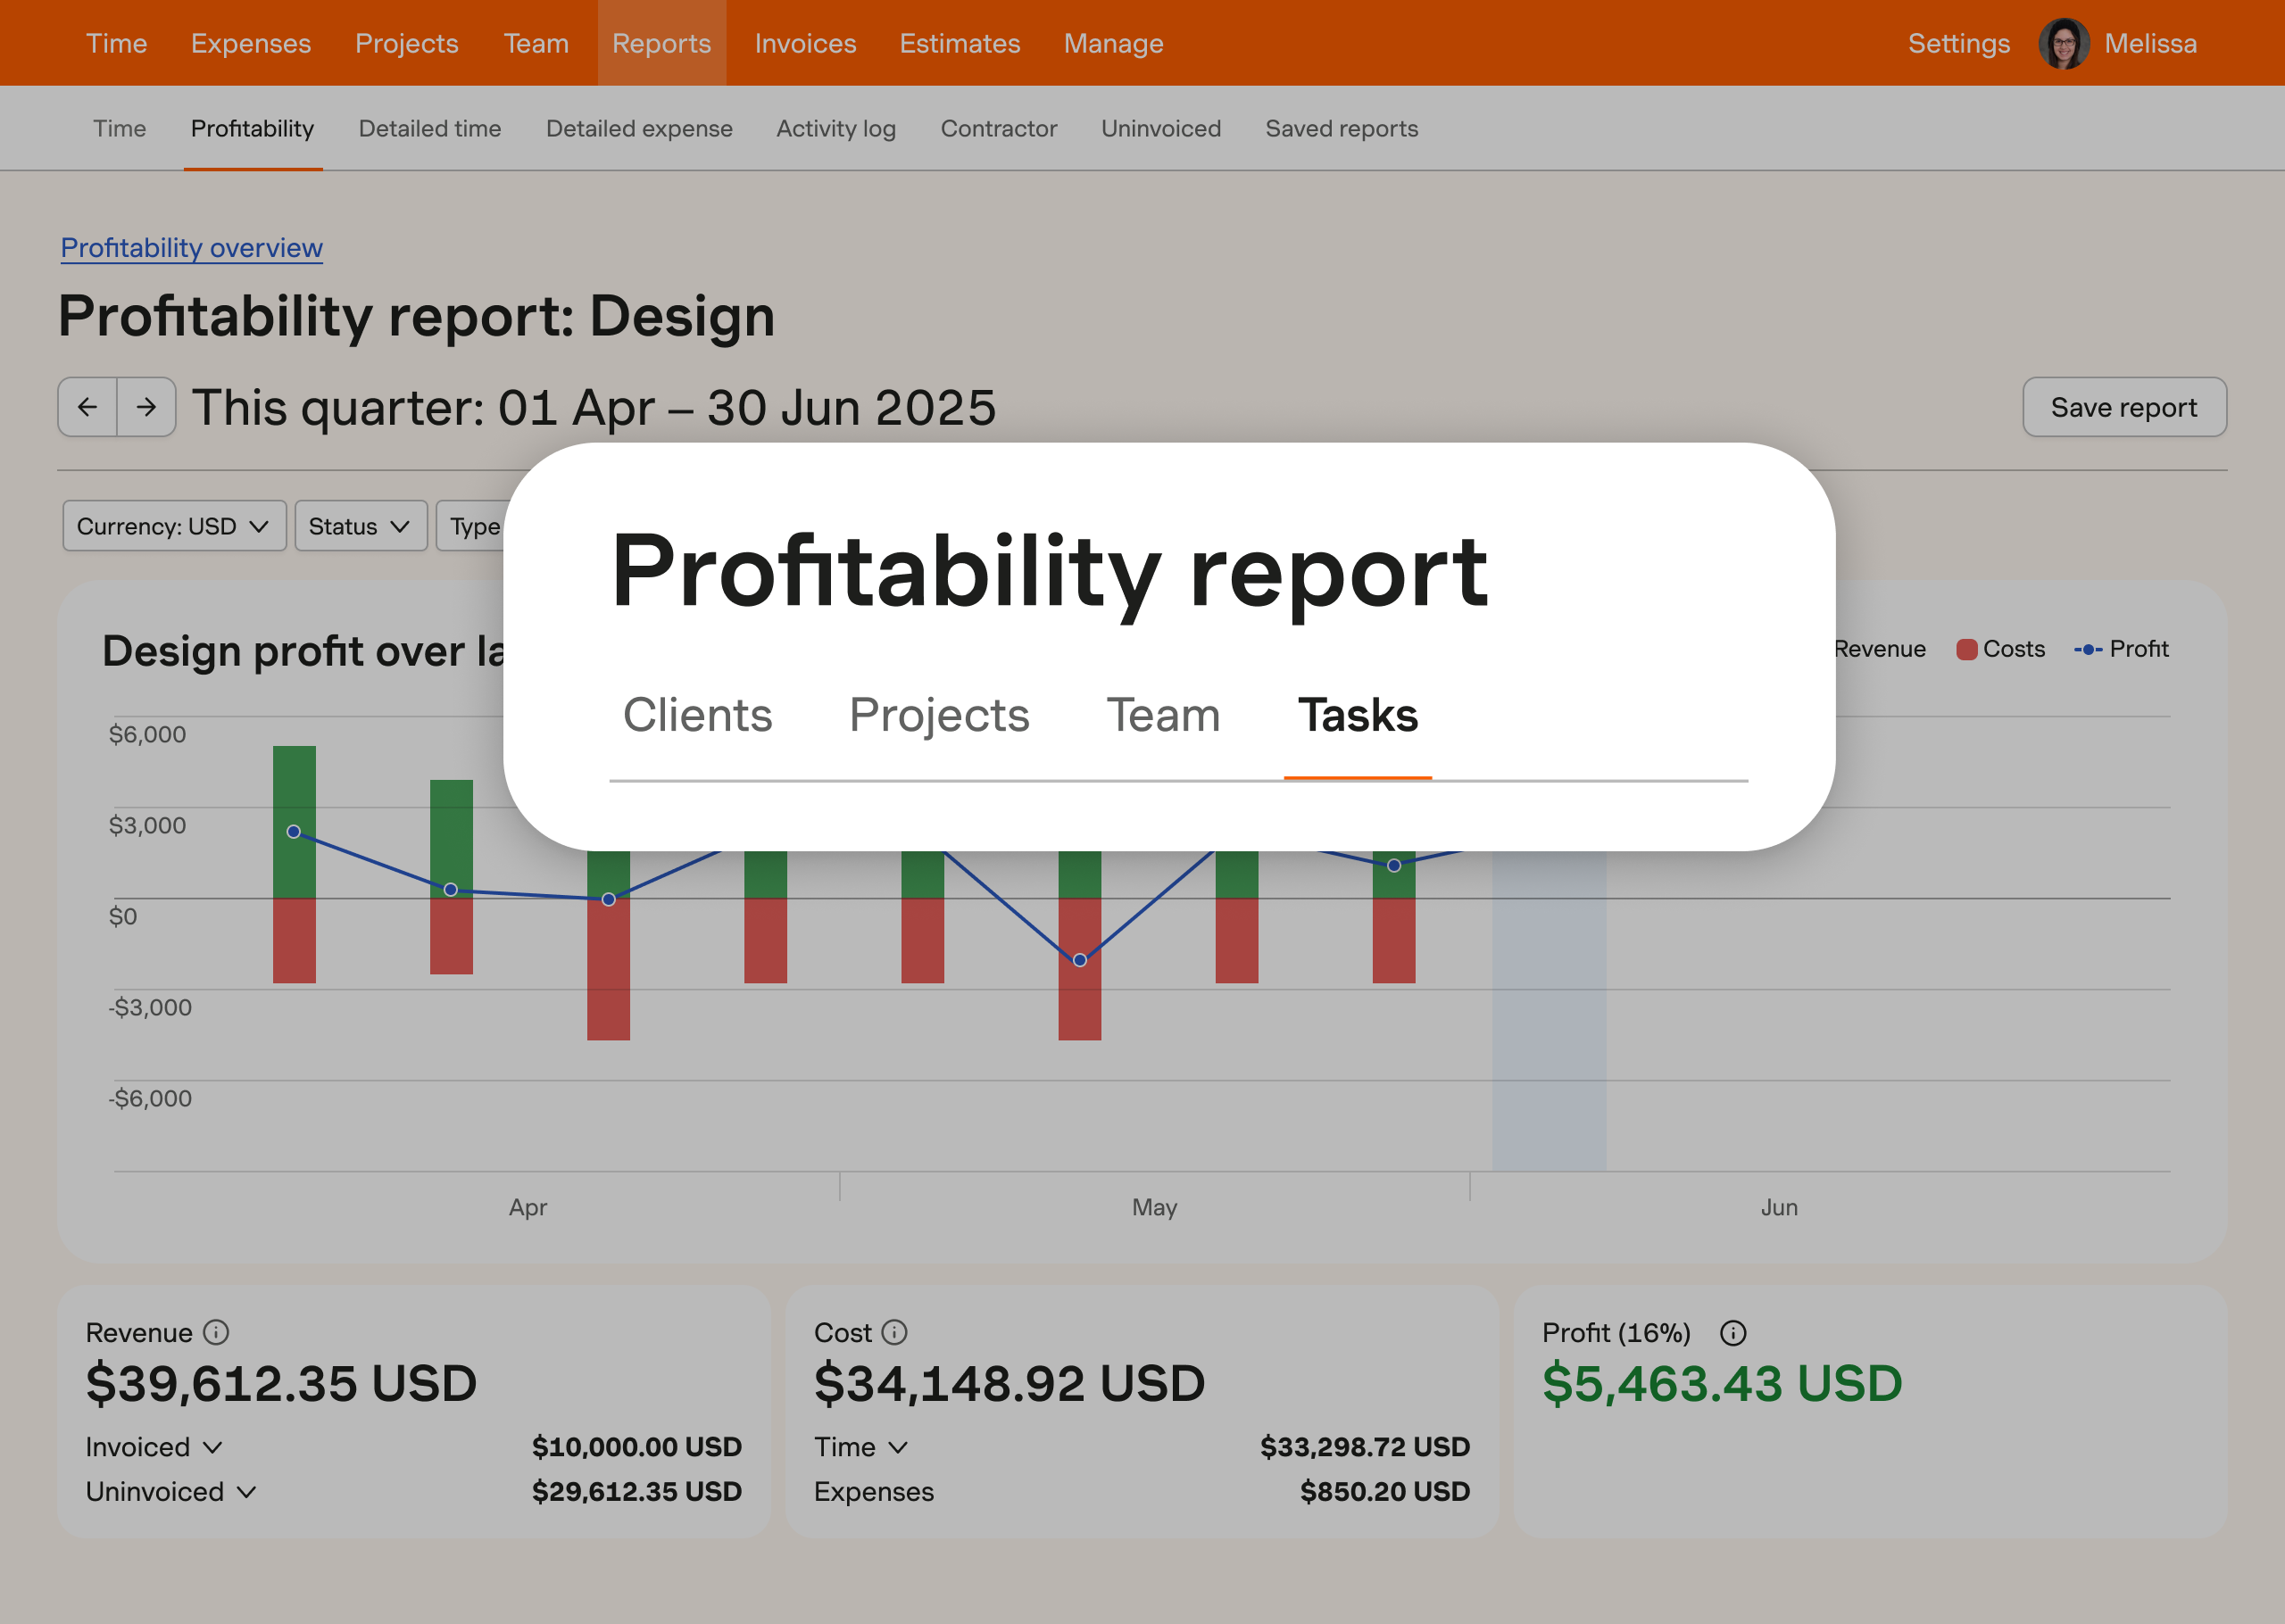Toggle the Revenue series in the legend
Image resolution: width=2285 pixels, height=1624 pixels.
click(x=1878, y=649)
